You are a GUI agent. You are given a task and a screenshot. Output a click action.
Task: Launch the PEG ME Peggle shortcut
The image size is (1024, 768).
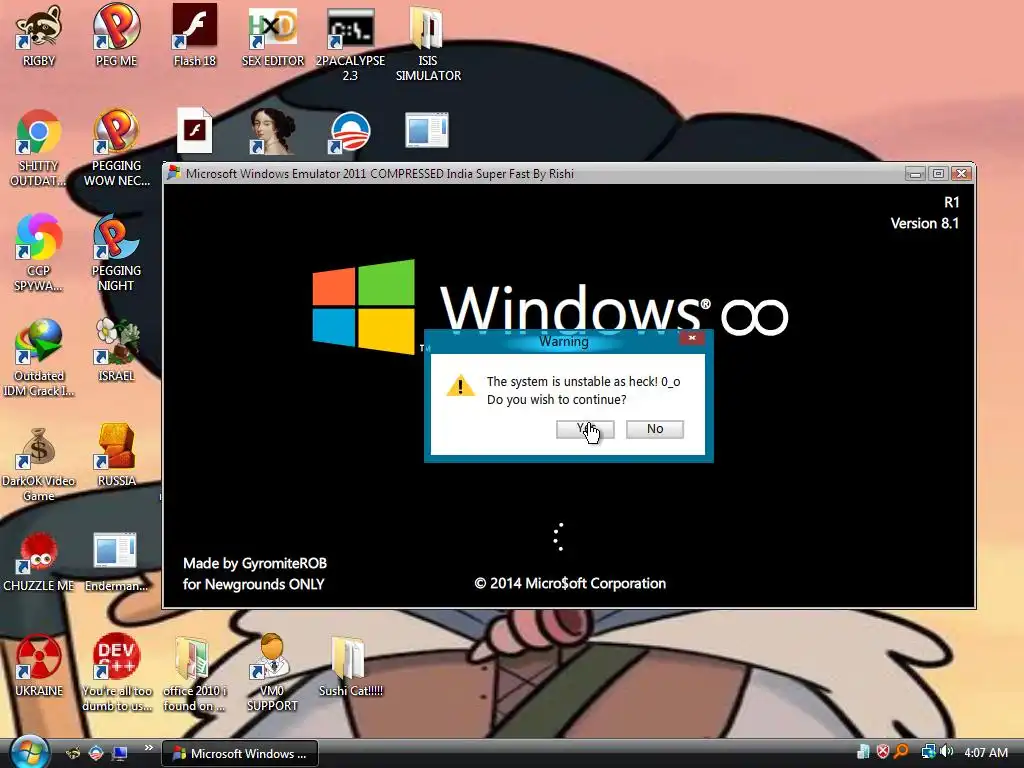[x=116, y=37]
